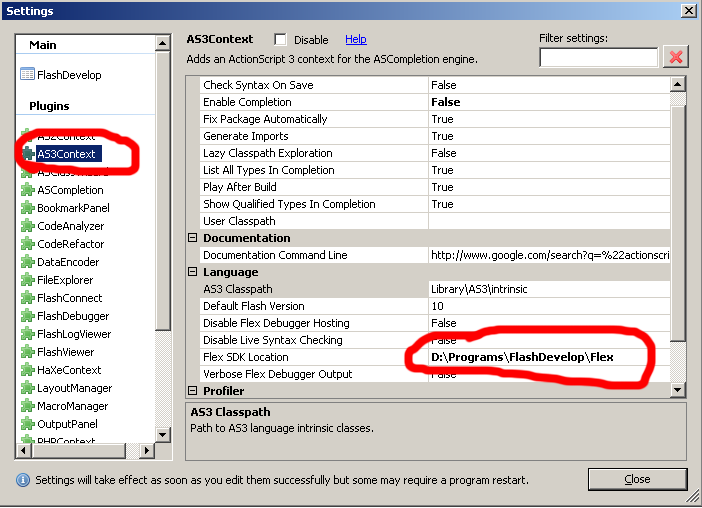Close the Settings dialog window
The width and height of the screenshot is (702, 508).
pos(688,10)
